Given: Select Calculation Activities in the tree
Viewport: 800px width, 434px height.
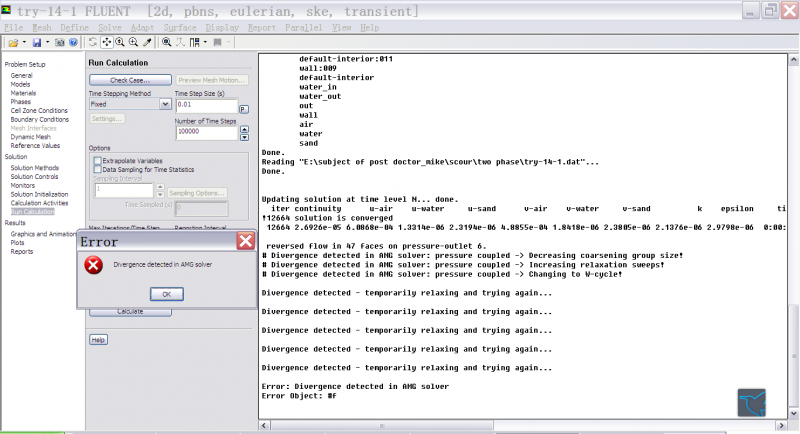Looking at the screenshot, I should coord(39,203).
